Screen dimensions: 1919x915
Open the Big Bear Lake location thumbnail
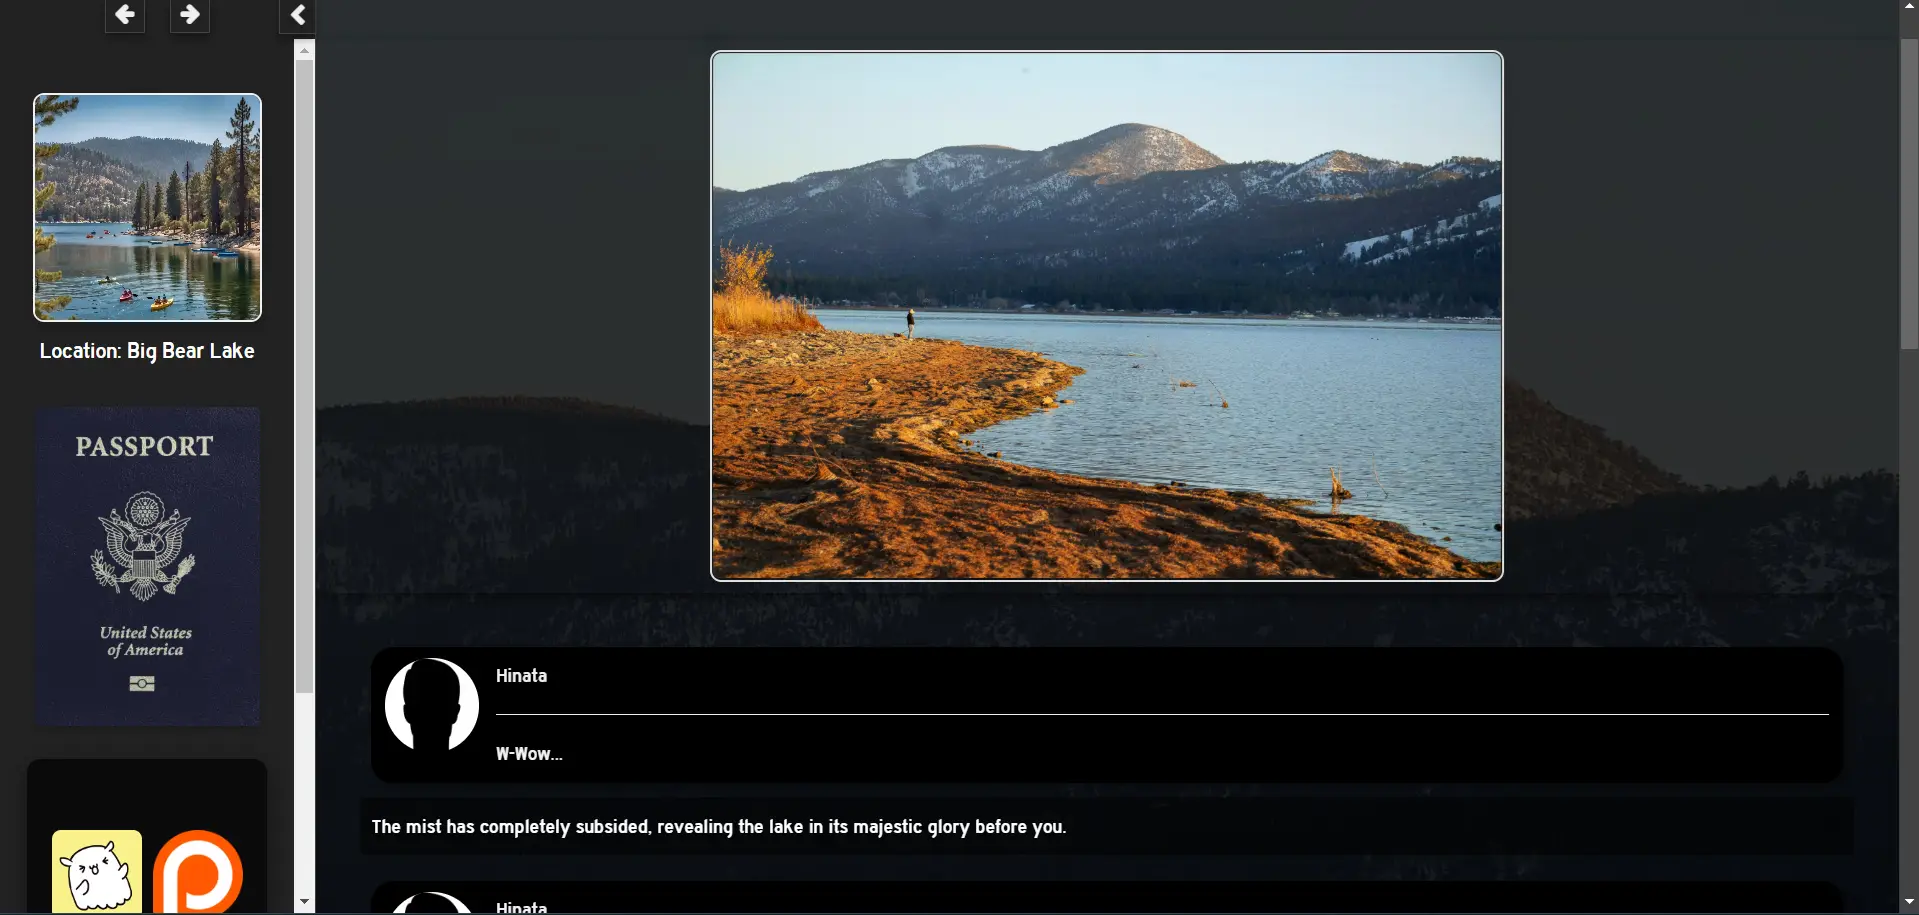(x=147, y=207)
